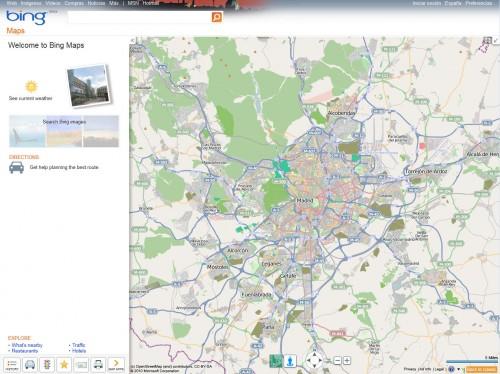This screenshot has height=374, width=500.
Task: Click the green map style thumbnail
Action: coord(276,361)
